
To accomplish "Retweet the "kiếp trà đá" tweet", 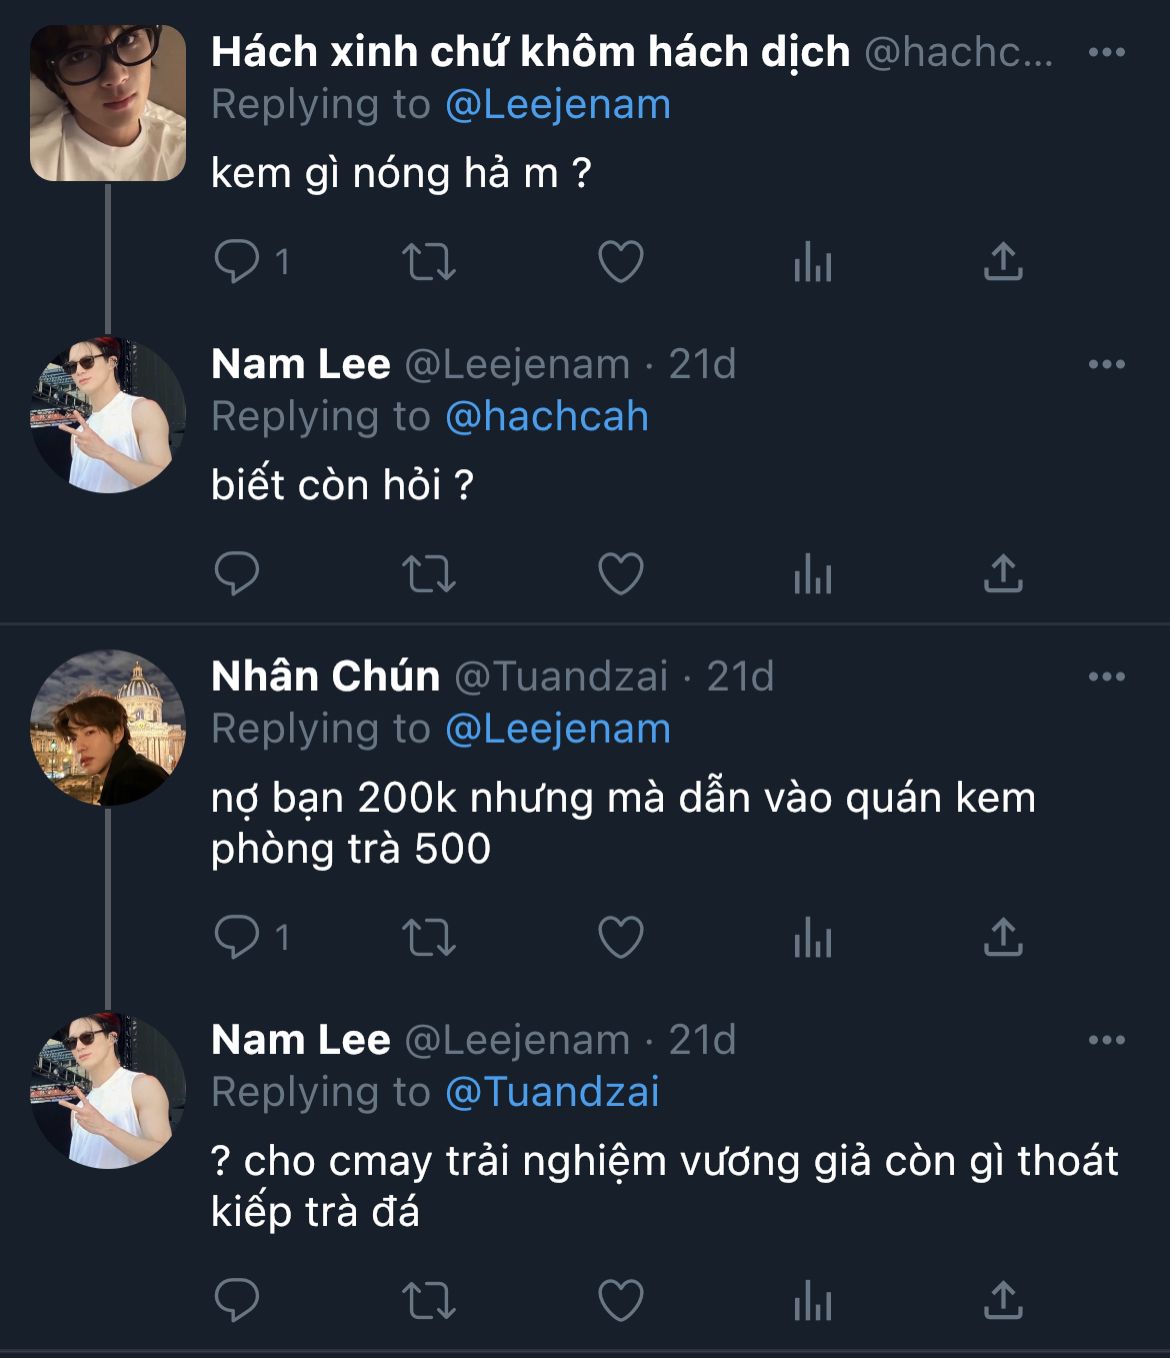I will coord(429,1301).
